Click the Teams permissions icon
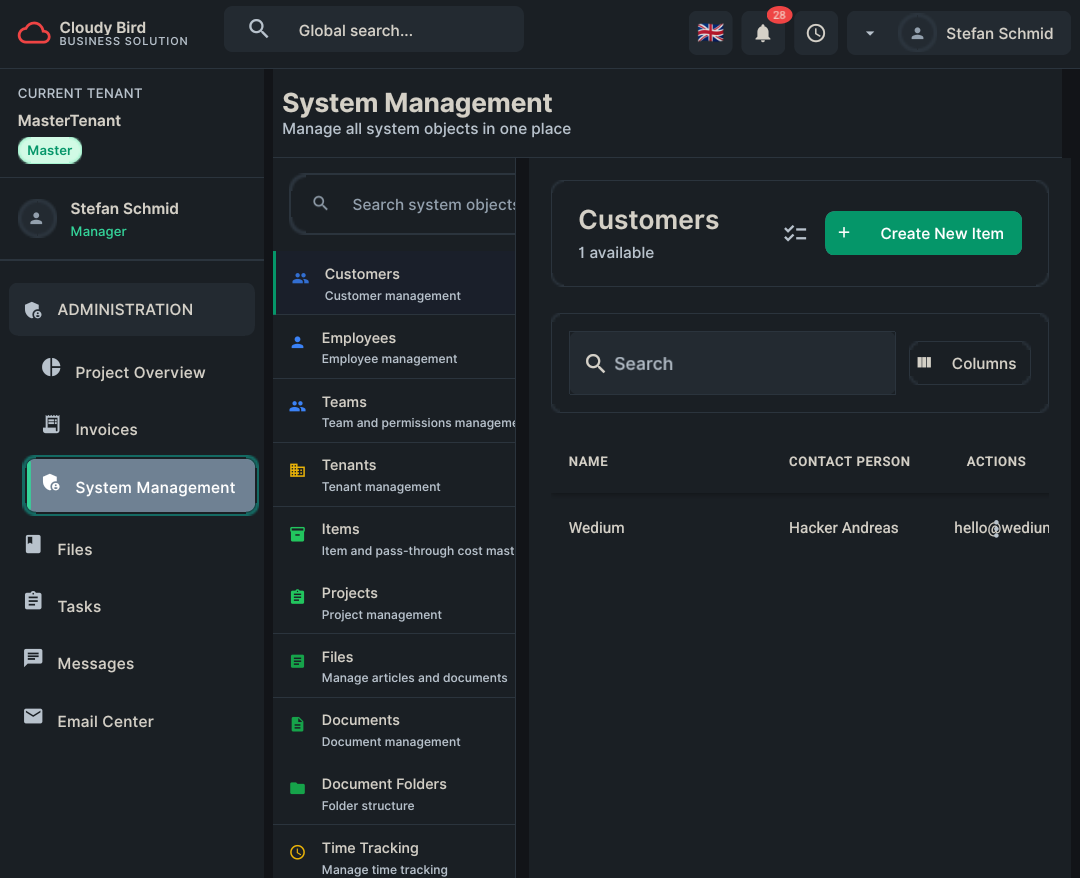 [298, 405]
